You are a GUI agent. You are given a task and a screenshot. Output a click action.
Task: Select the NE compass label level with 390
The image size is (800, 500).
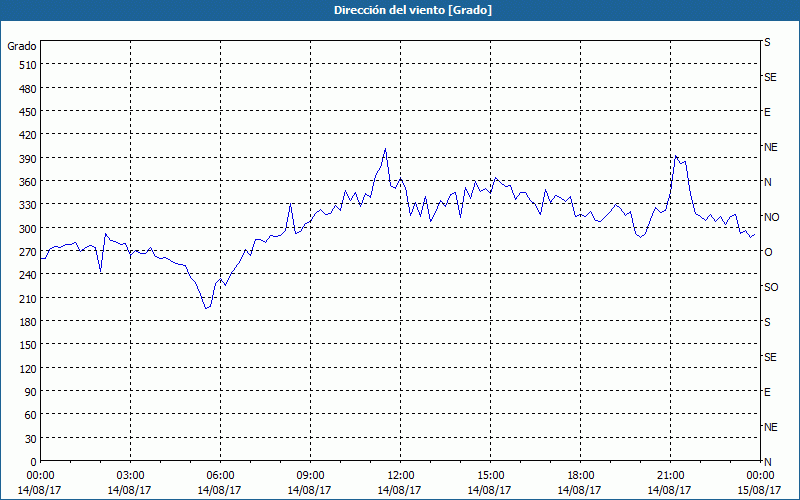pyautogui.click(x=771, y=147)
